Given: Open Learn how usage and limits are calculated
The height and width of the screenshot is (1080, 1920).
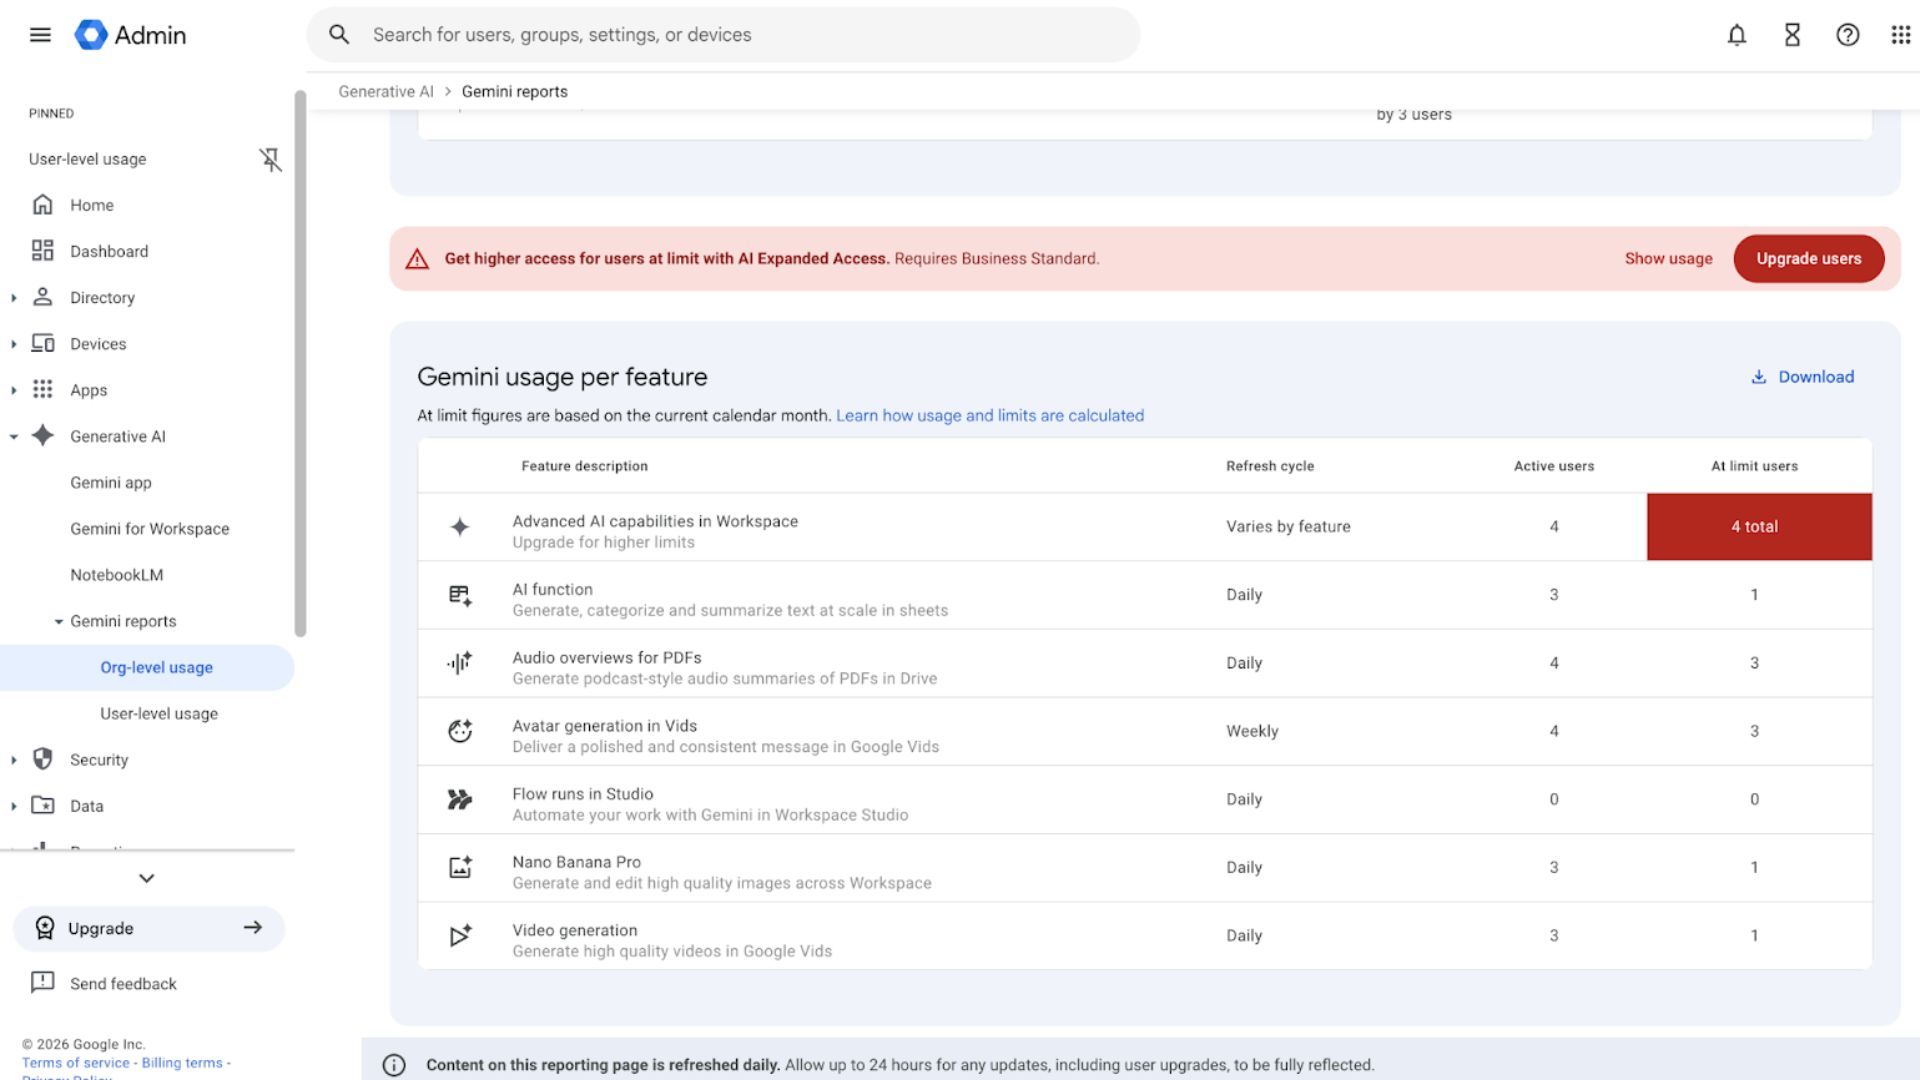Looking at the screenshot, I should [990, 415].
